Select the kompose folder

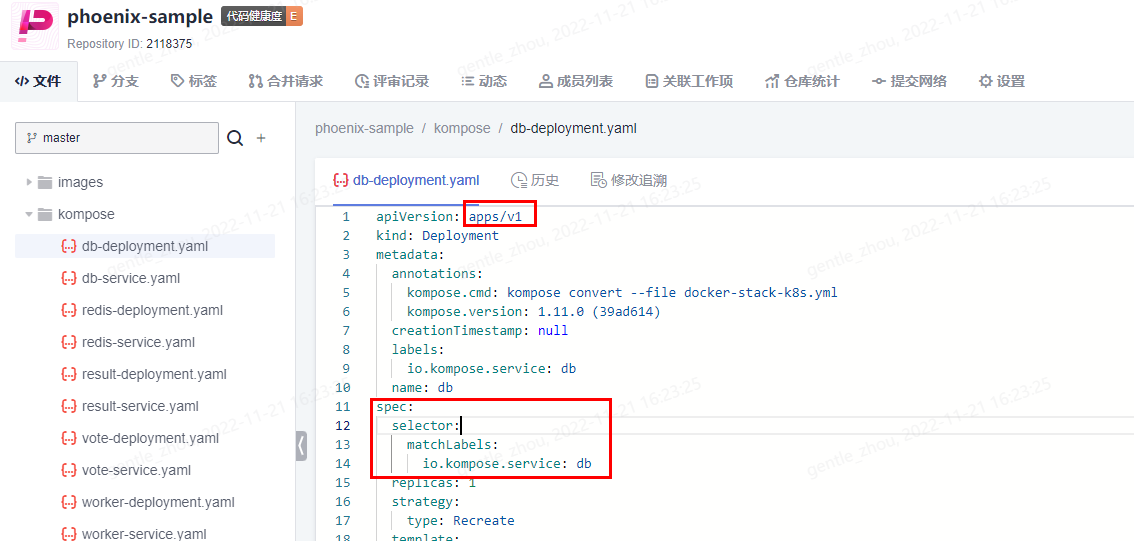point(86,214)
